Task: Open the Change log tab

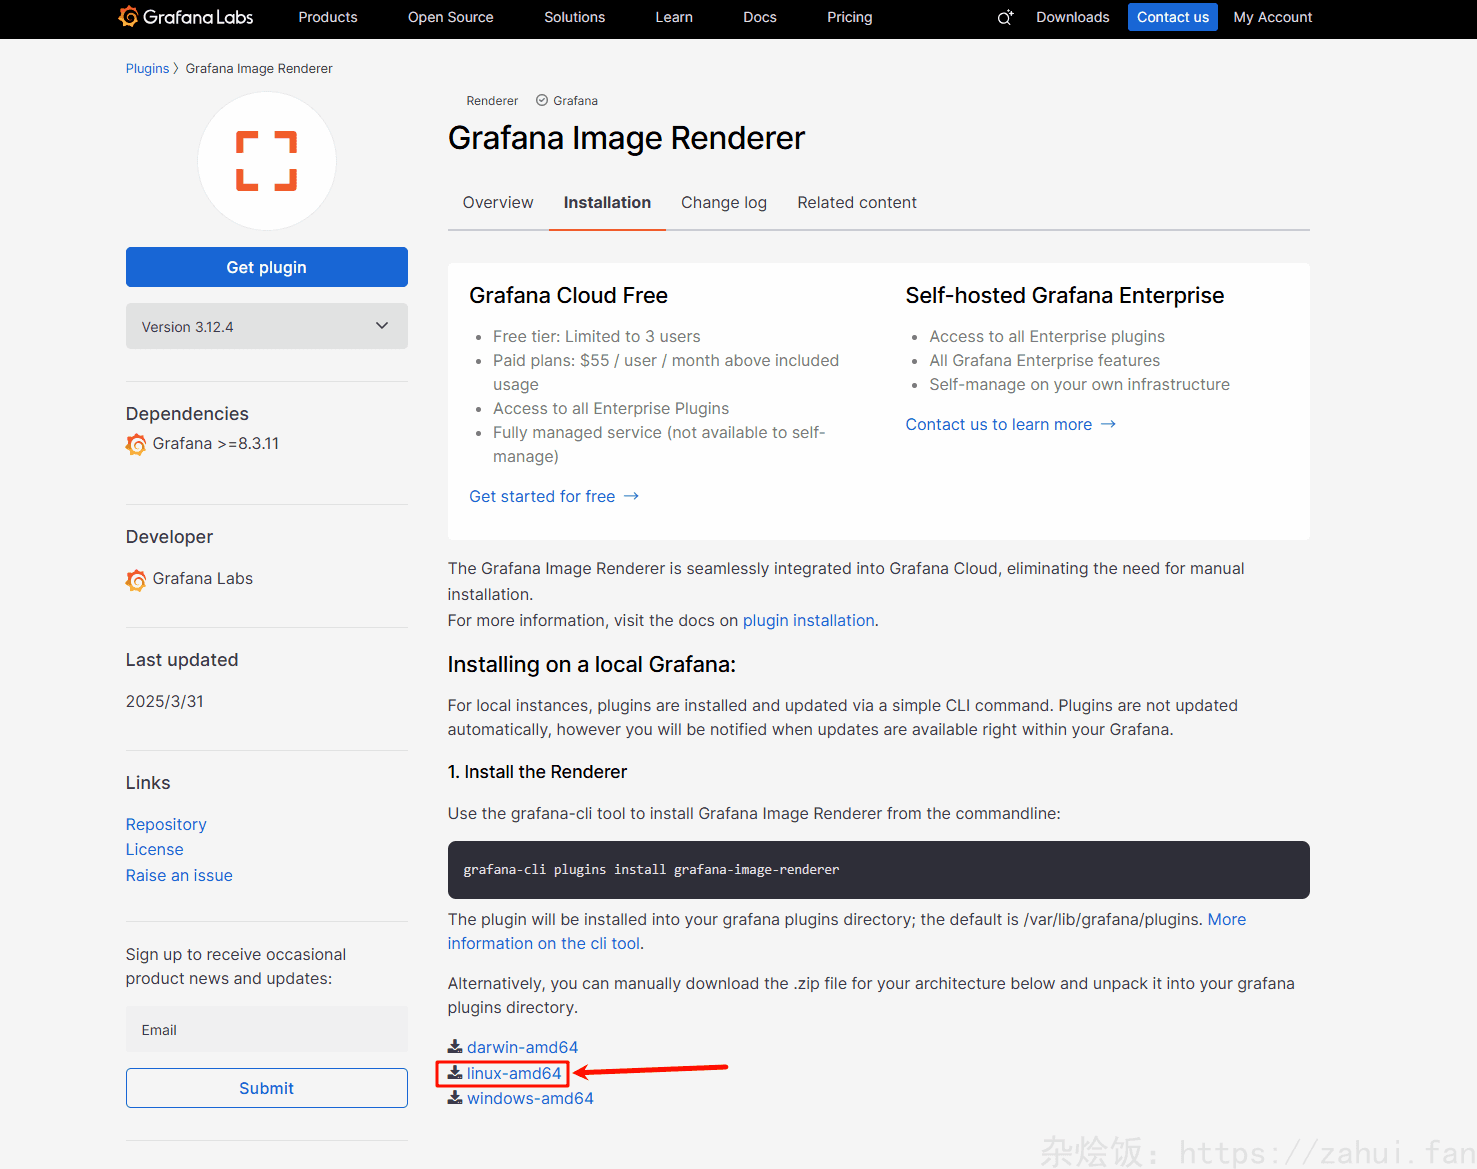Action: [723, 202]
